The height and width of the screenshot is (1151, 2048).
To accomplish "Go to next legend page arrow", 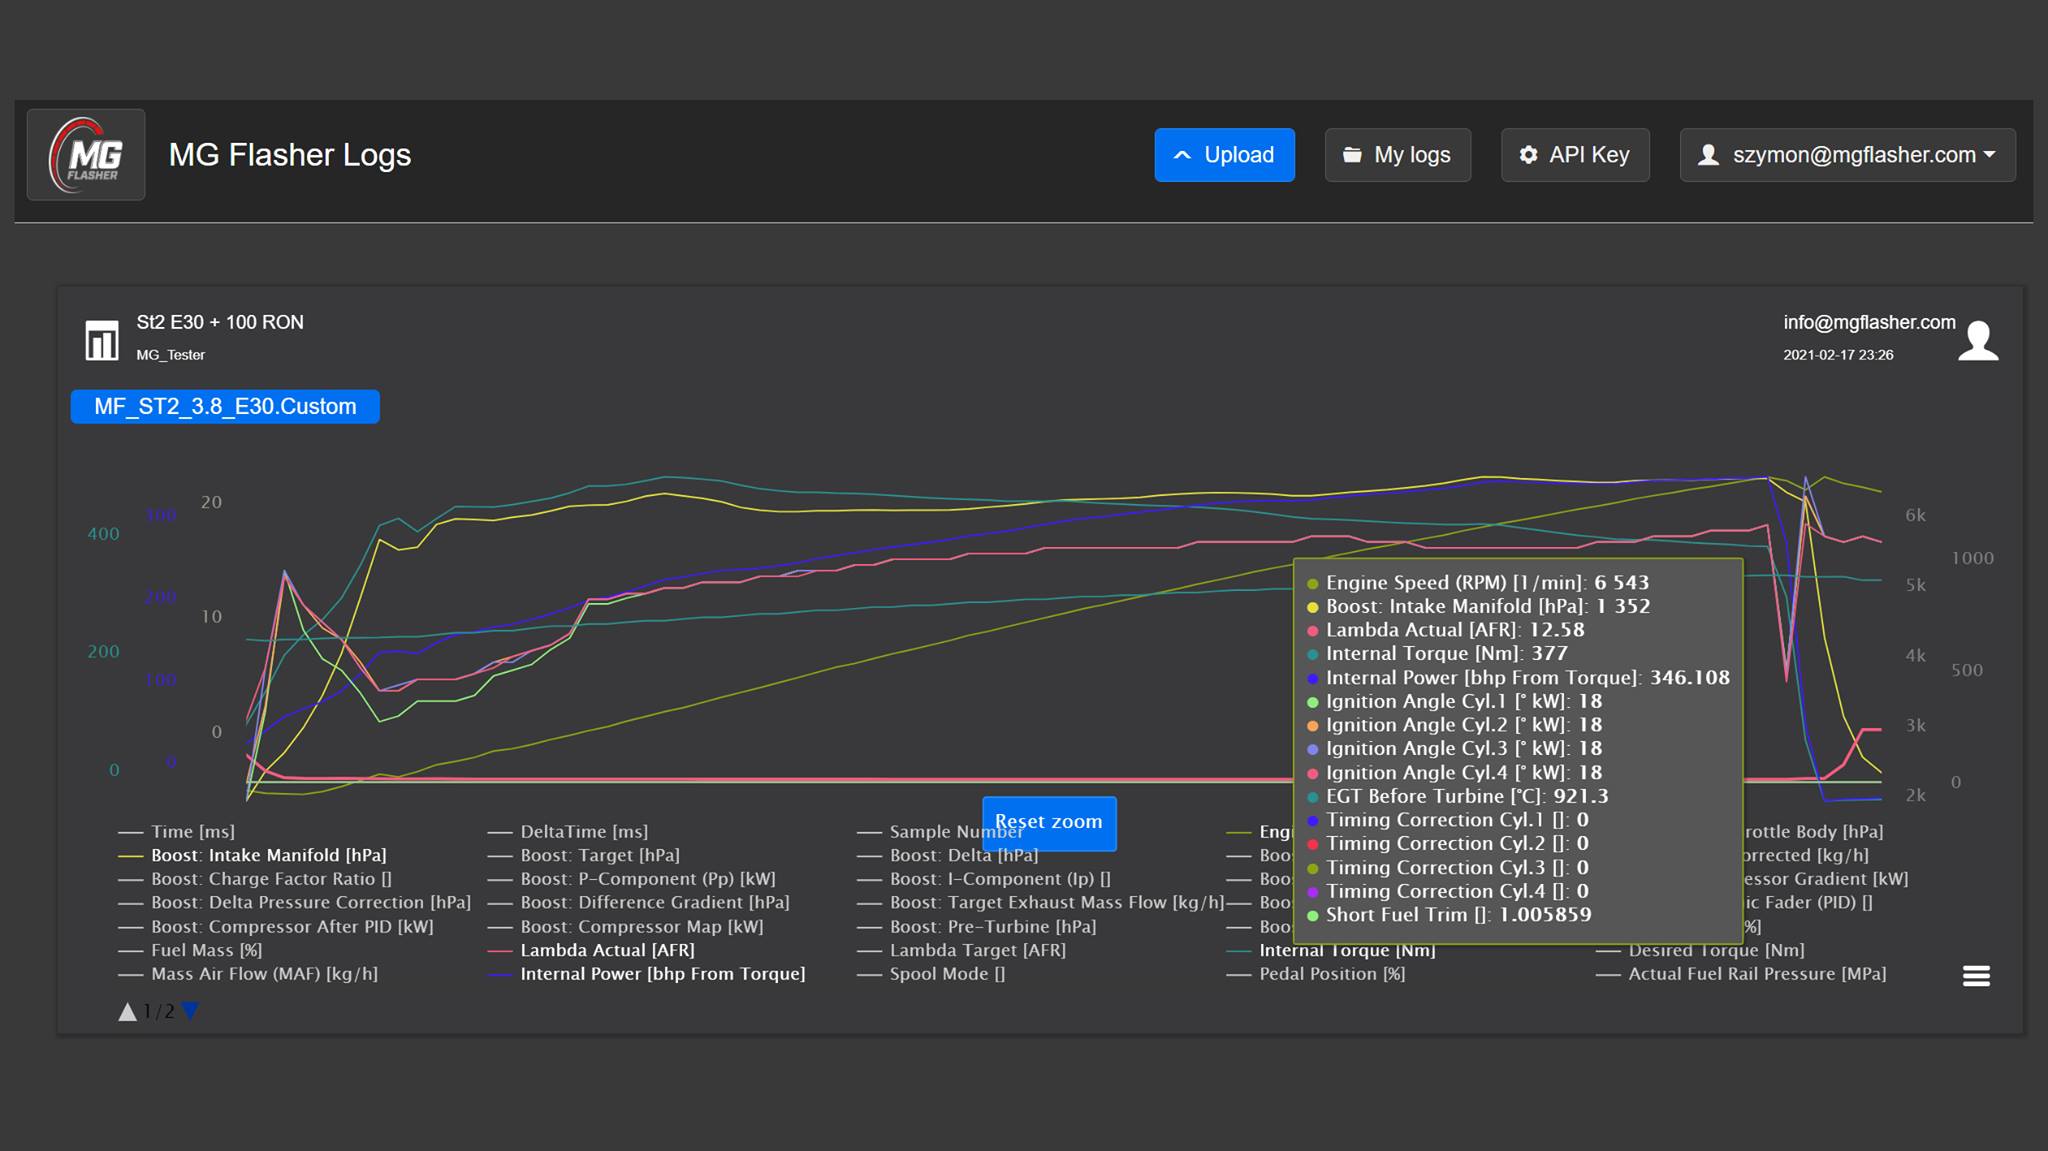I will (190, 1012).
